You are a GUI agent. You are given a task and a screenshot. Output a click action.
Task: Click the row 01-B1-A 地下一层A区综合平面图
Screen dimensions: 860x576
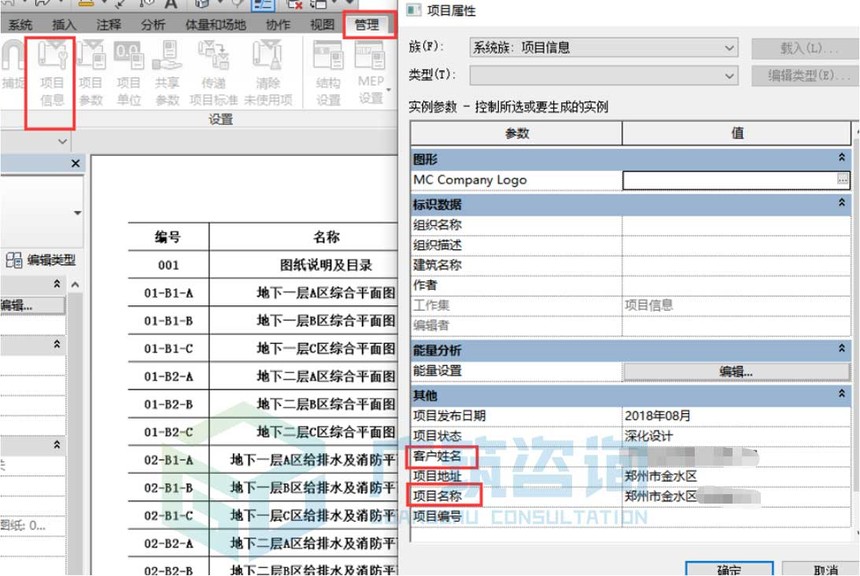263,293
